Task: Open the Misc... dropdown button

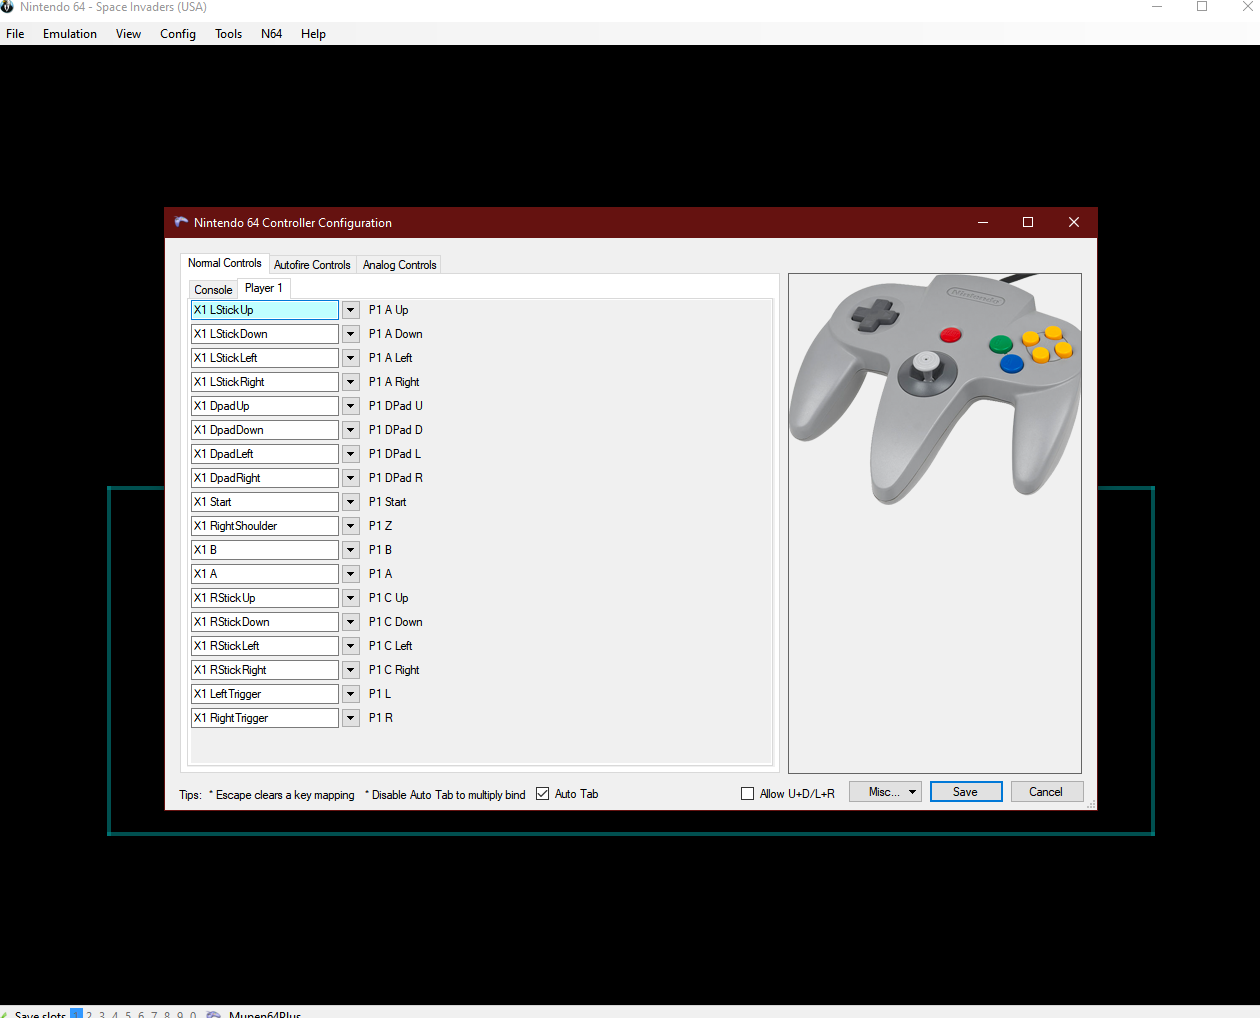Action: (x=885, y=792)
